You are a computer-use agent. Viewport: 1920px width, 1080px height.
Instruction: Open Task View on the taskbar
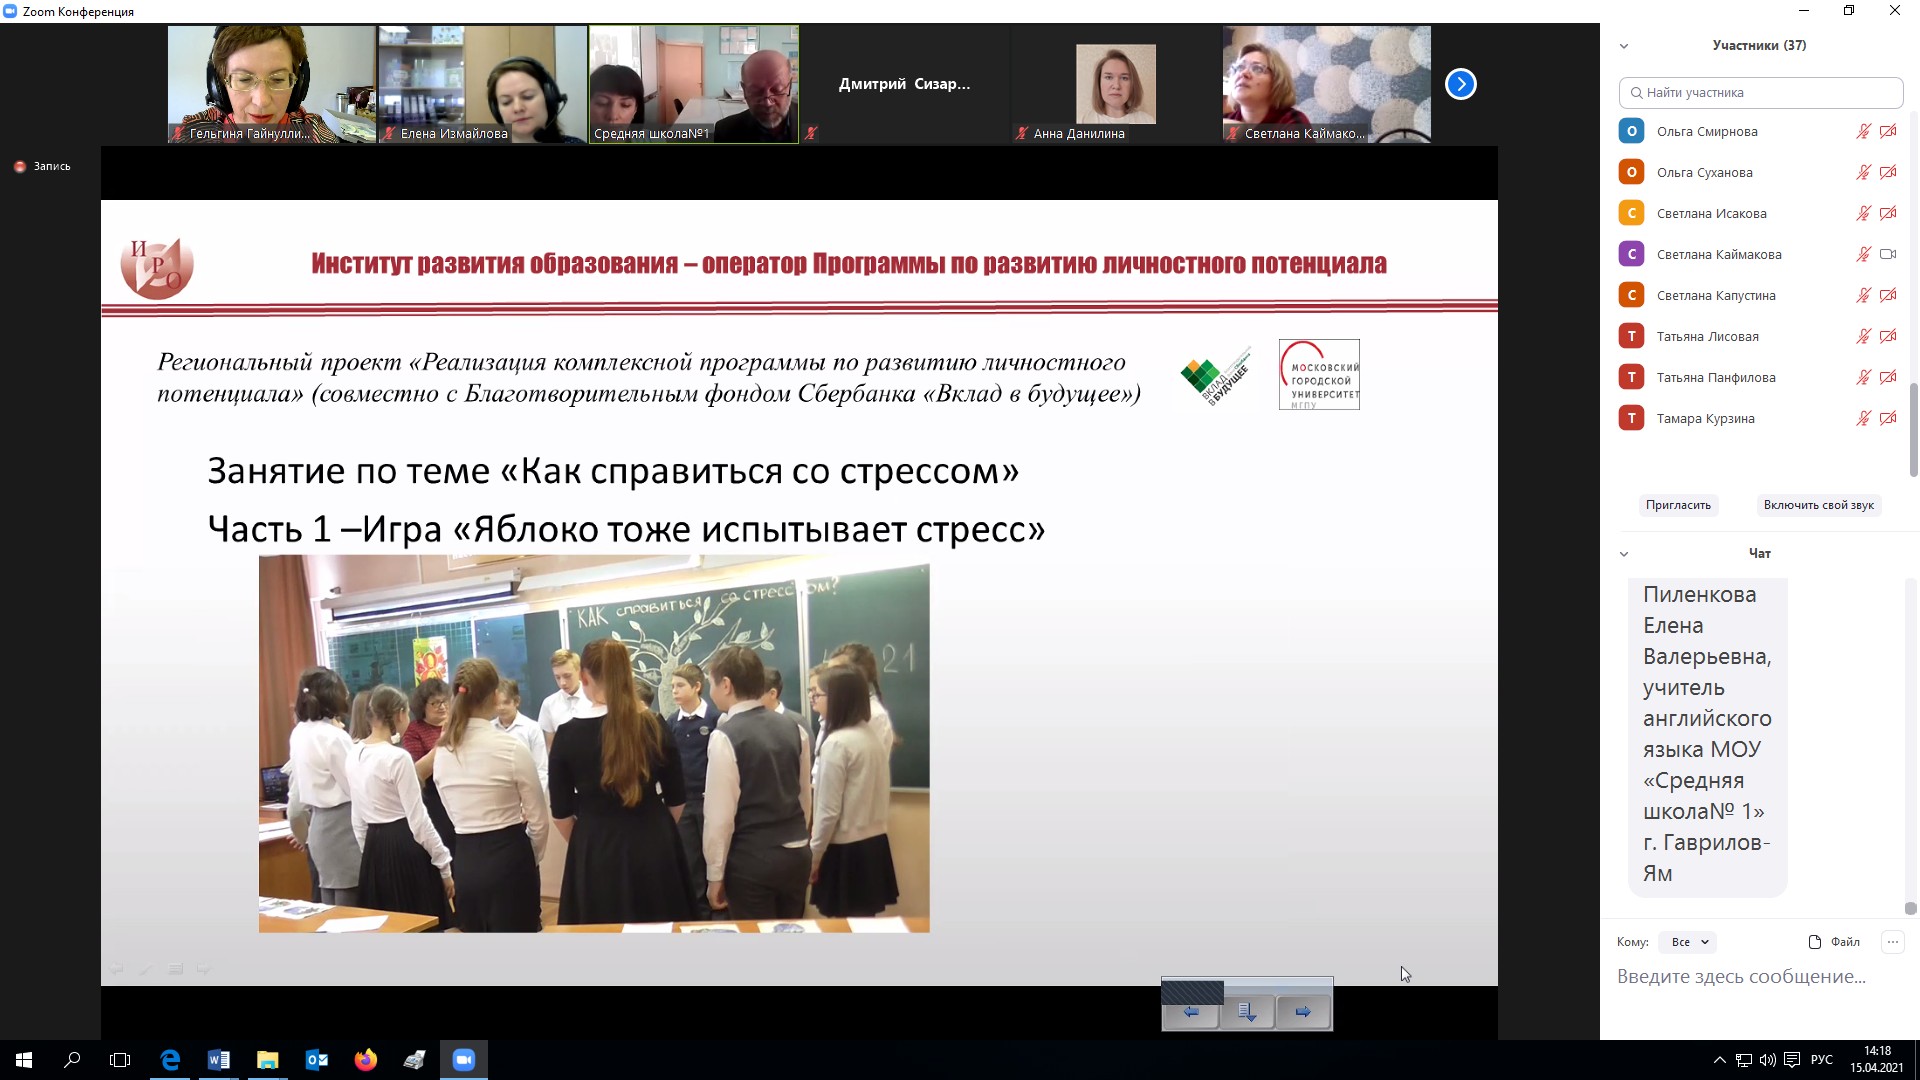point(120,1060)
